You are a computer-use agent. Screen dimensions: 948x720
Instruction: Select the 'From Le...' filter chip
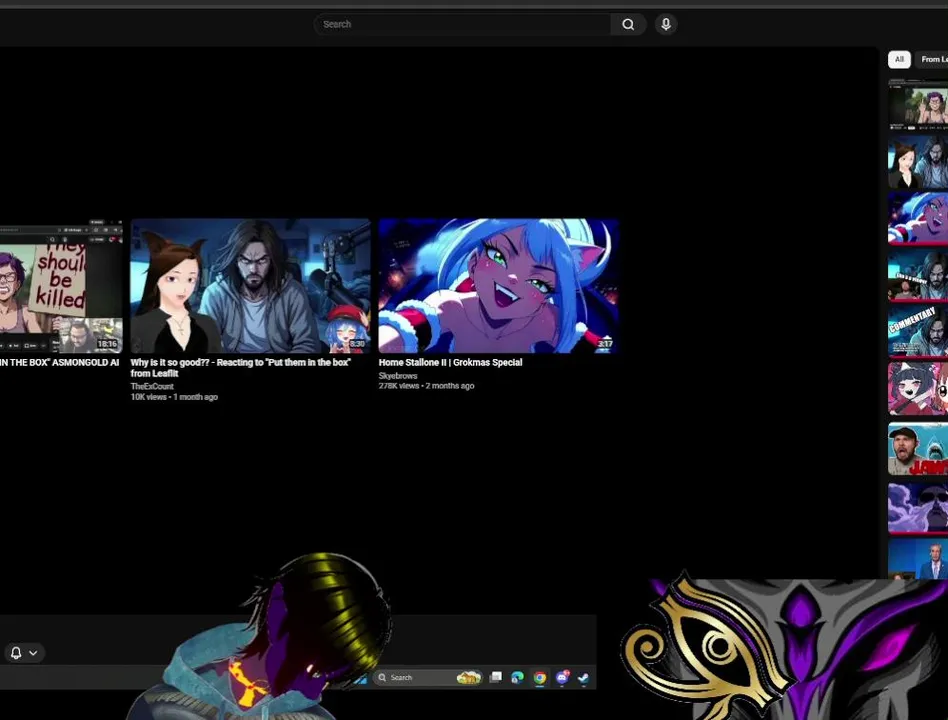coord(933,59)
